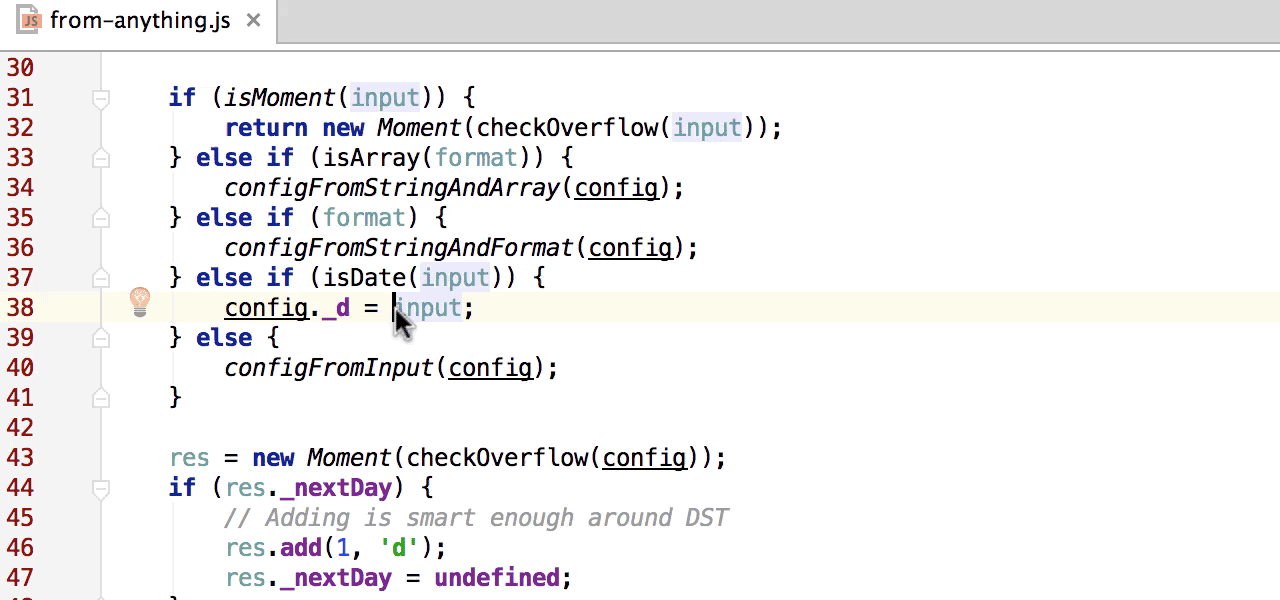Close the from-anything.js tab
The width and height of the screenshot is (1280, 600).
click(x=254, y=20)
